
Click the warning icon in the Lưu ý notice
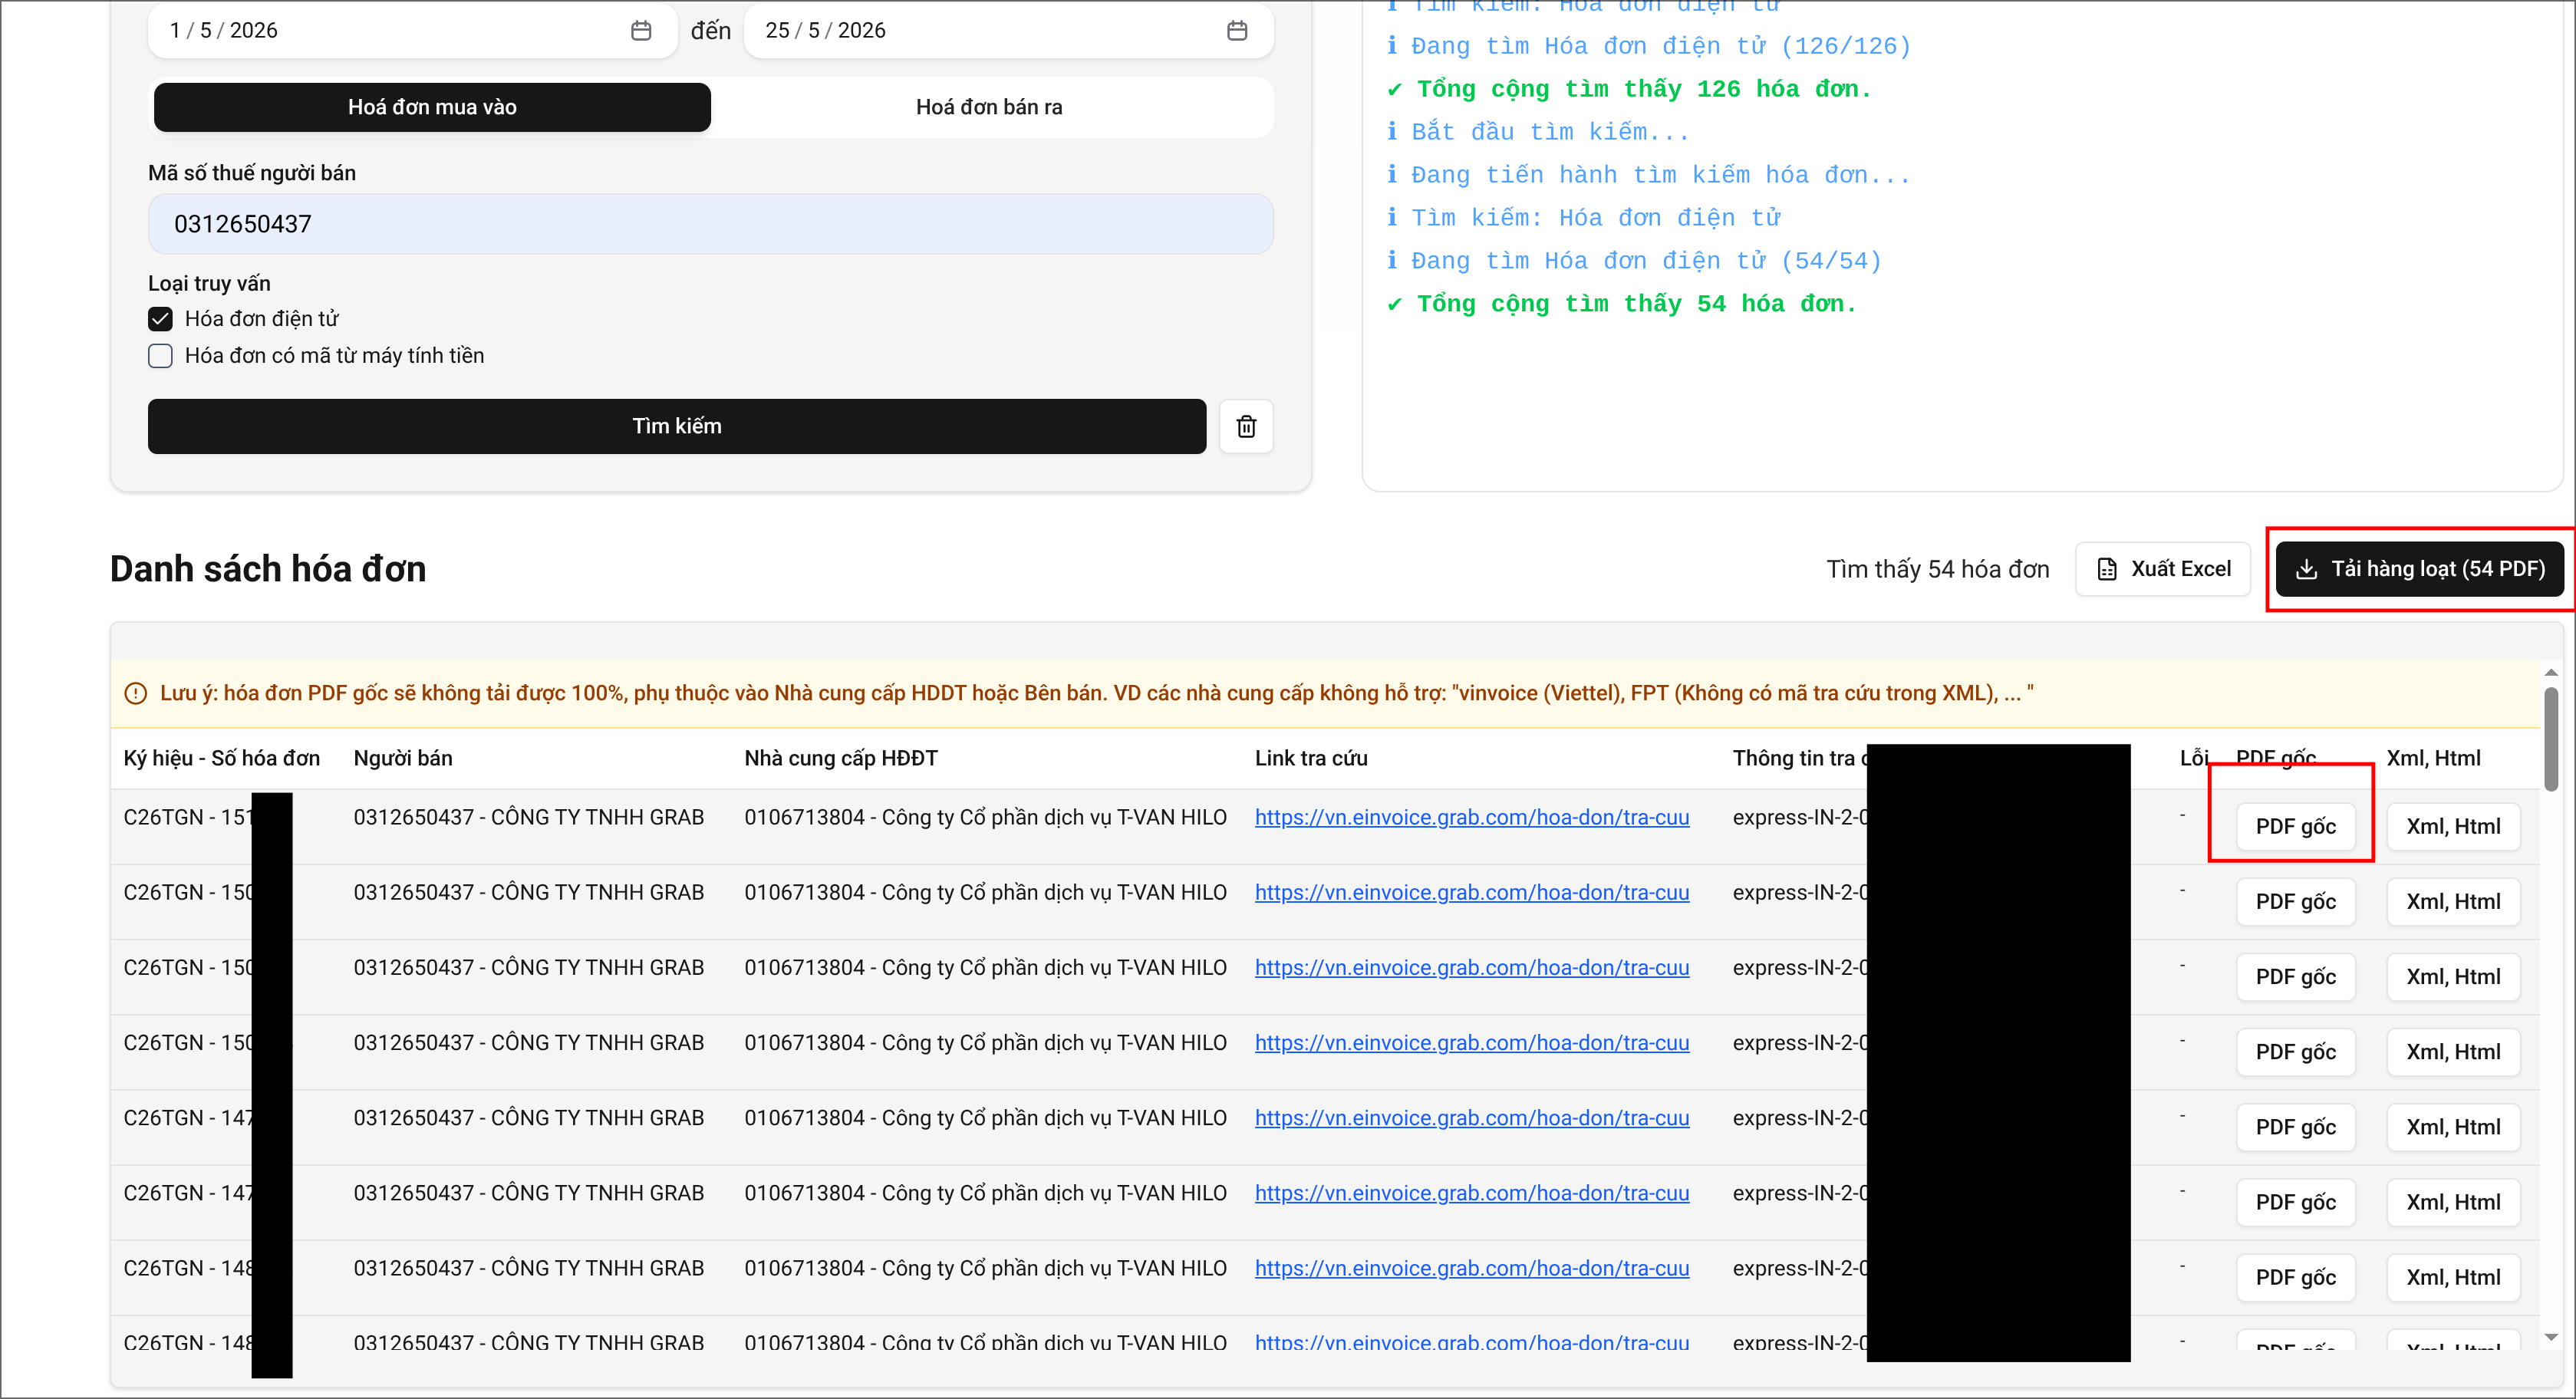[135, 693]
